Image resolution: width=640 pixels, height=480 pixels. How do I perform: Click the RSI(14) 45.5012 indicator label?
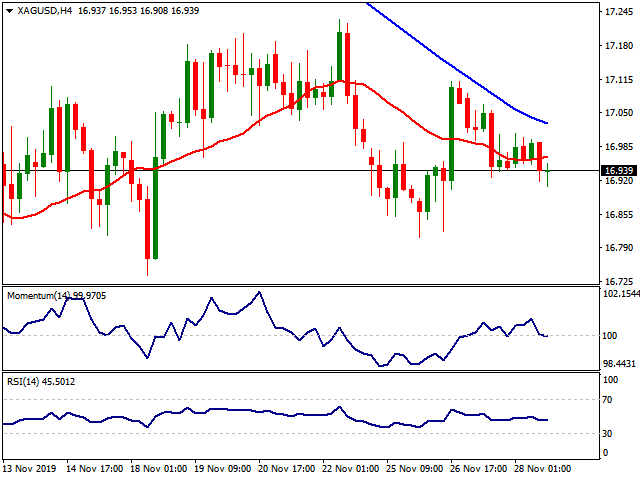click(x=41, y=382)
